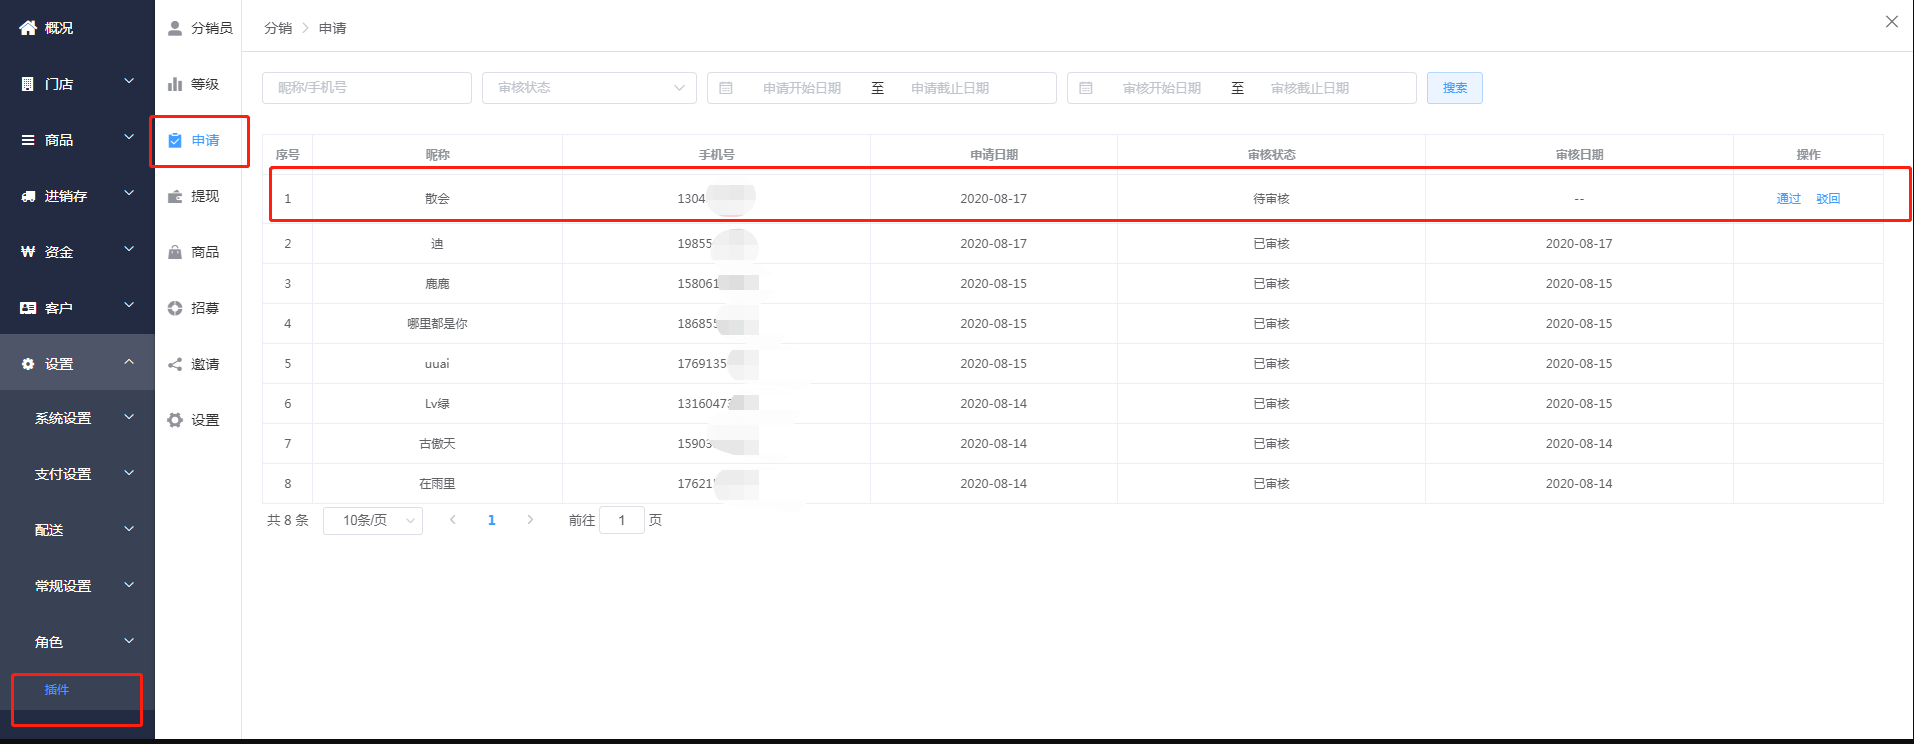Expand the 进销存 menu chevron
The image size is (1914, 744).
click(129, 193)
